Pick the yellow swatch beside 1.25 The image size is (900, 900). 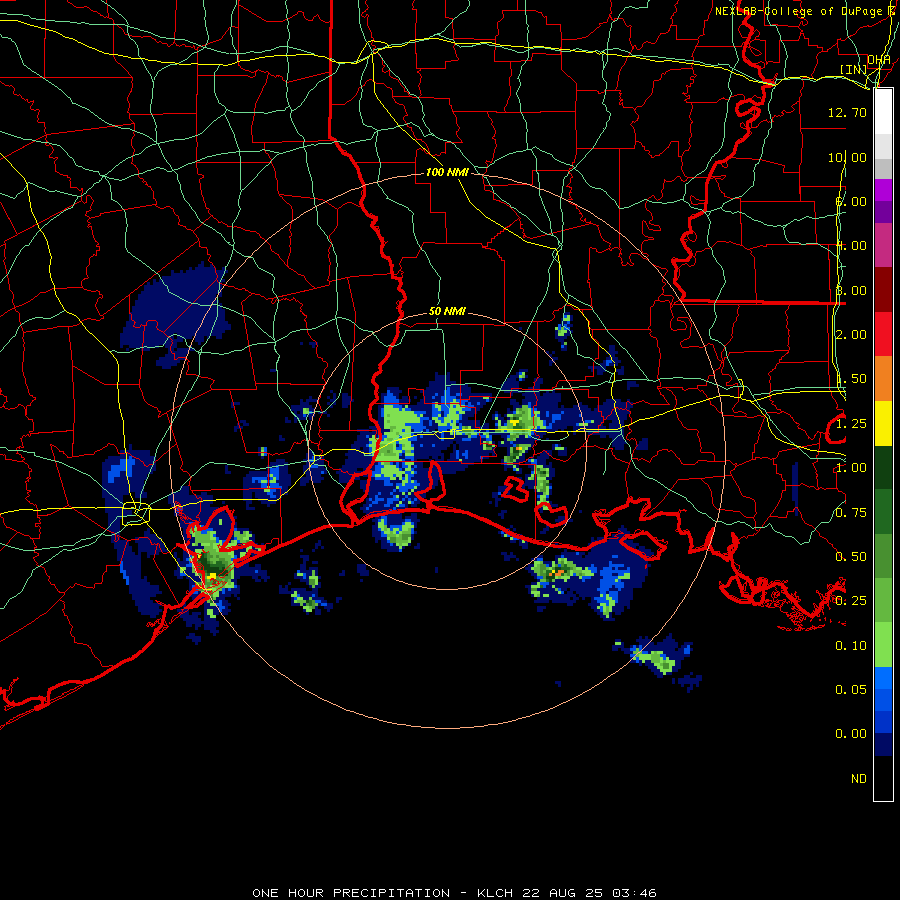click(883, 424)
